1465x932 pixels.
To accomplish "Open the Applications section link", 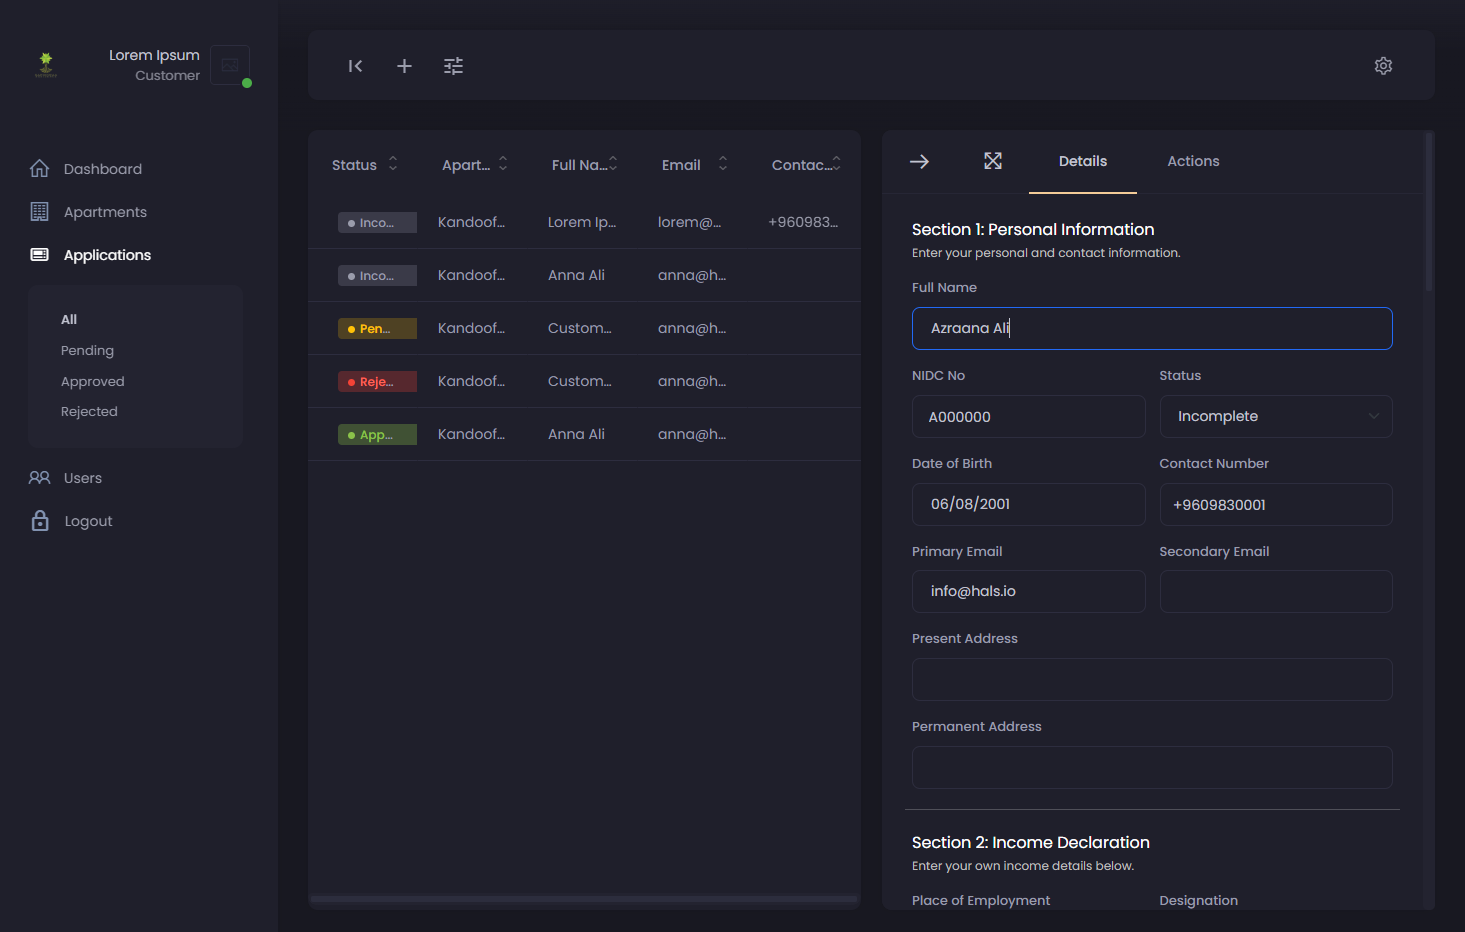I will click(x=107, y=255).
